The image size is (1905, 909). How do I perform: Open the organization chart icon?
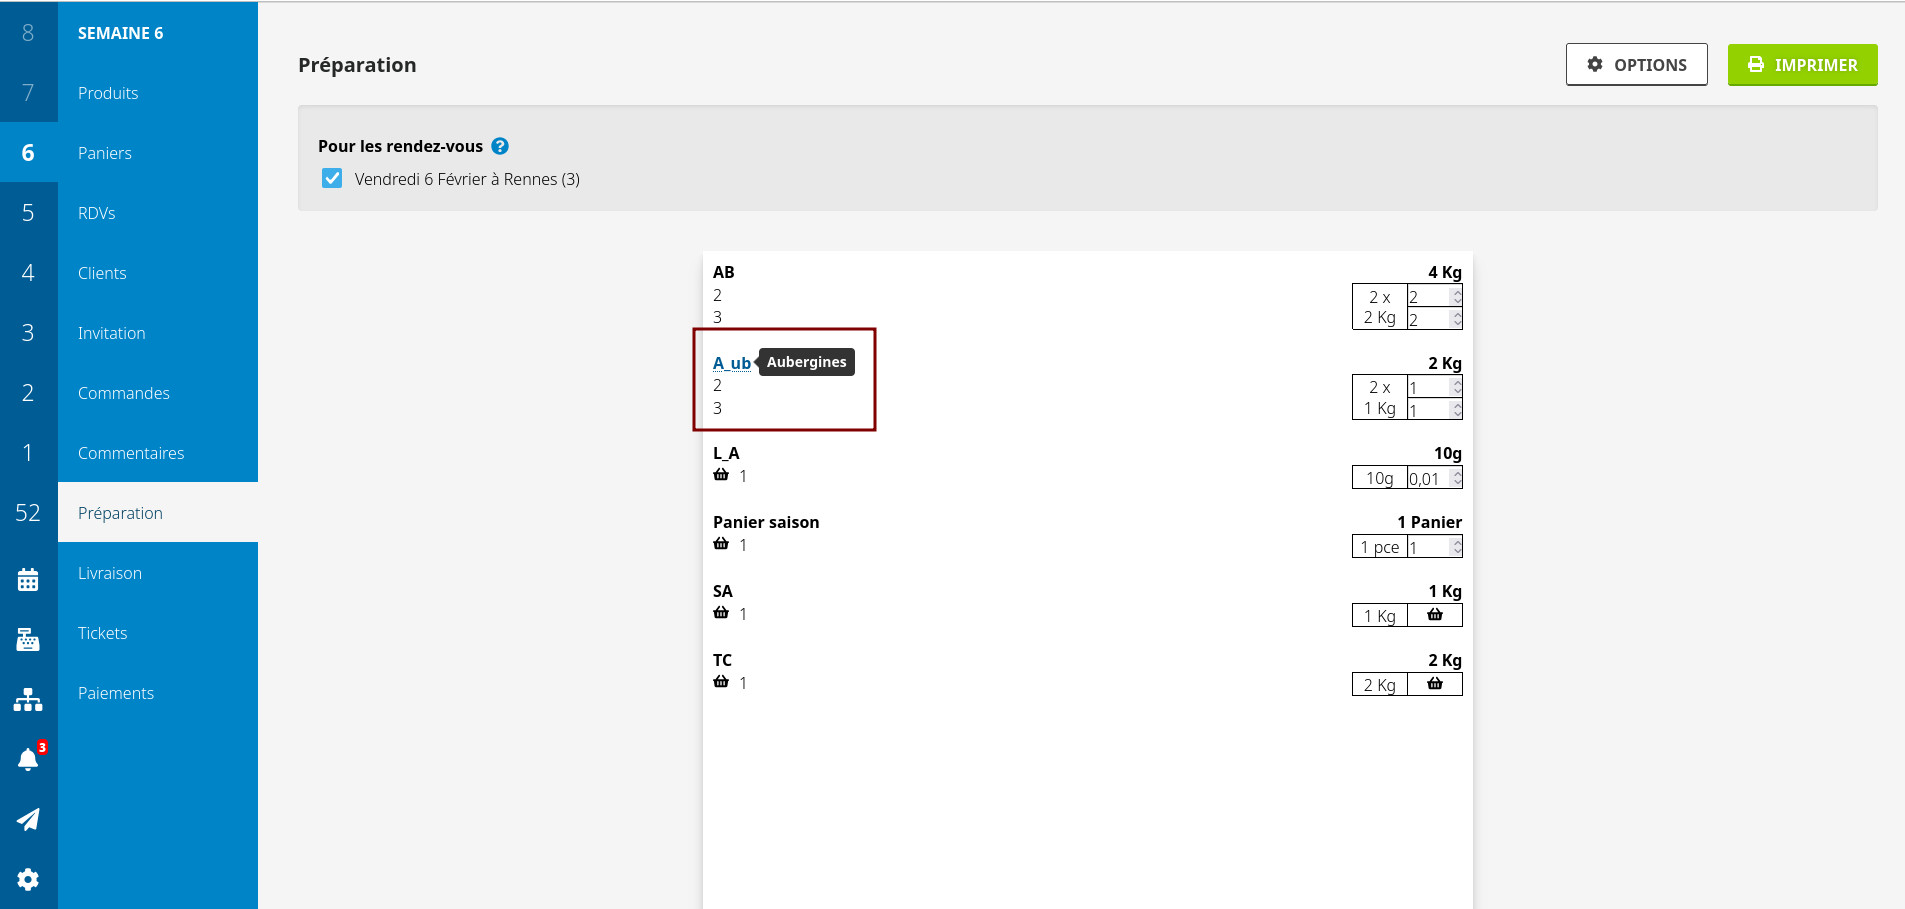click(28, 700)
